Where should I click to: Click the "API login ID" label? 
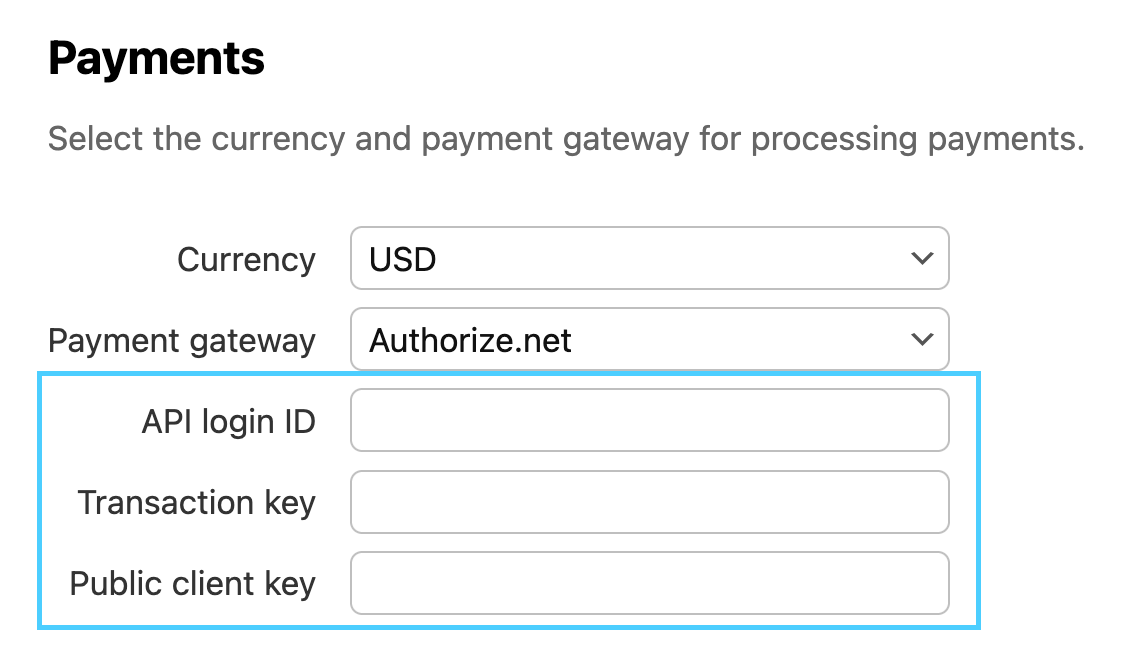[228, 422]
